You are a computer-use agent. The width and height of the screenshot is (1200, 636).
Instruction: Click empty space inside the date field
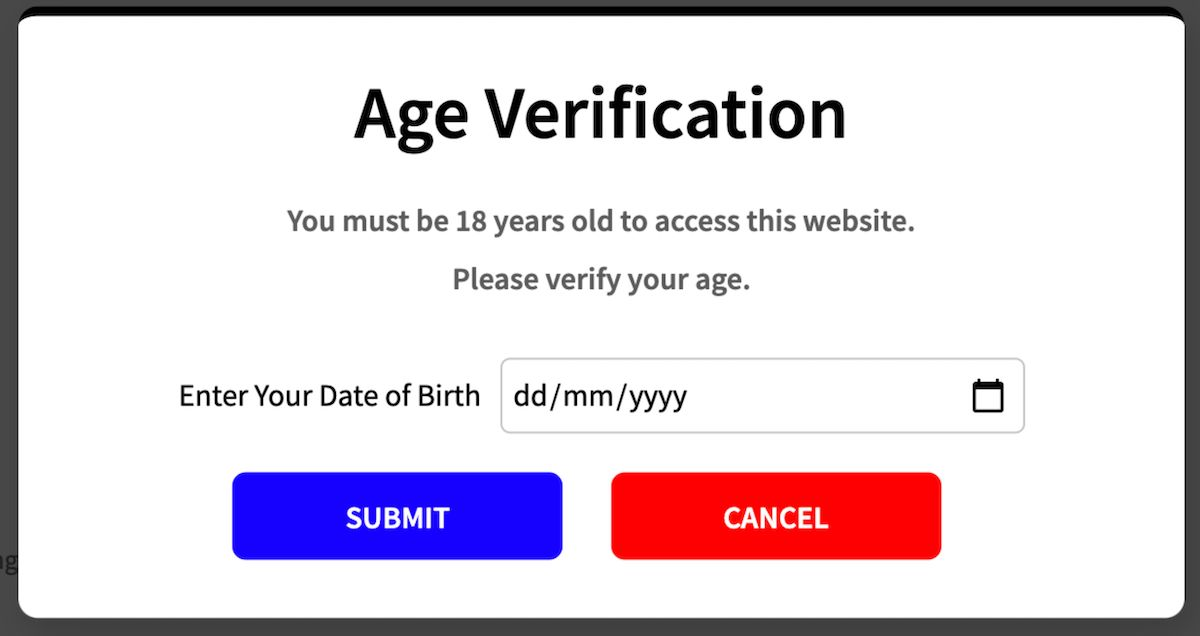pyautogui.click(x=830, y=396)
